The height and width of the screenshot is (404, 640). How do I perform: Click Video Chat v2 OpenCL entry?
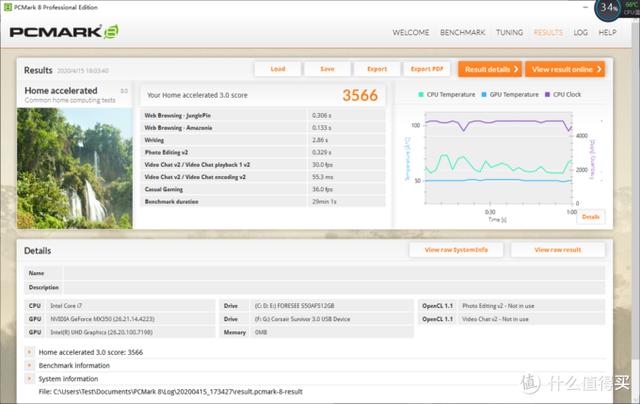495,319
